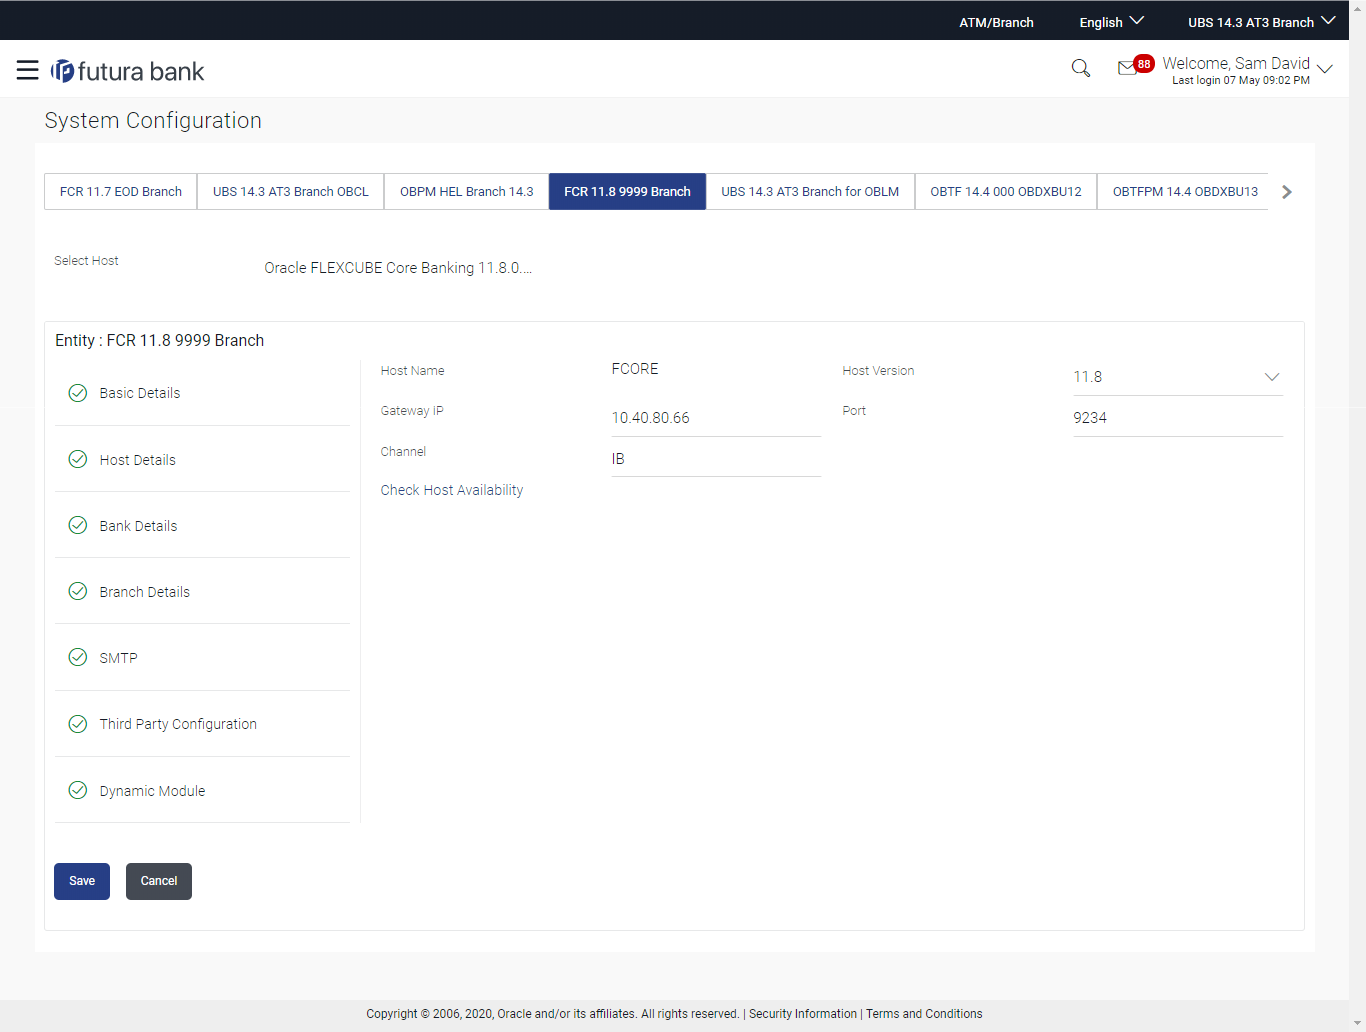Click the SMTP checkmark icon

pyautogui.click(x=78, y=657)
